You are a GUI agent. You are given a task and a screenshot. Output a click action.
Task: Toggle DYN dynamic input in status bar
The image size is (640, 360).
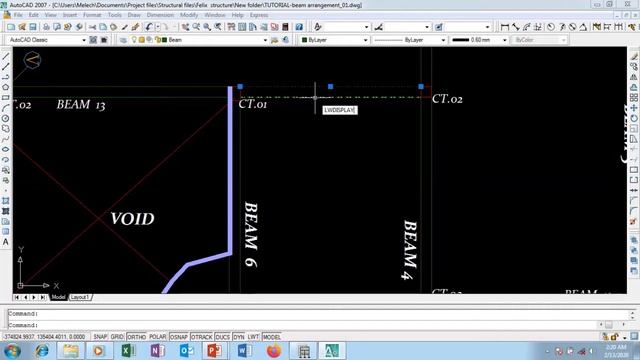coord(239,337)
